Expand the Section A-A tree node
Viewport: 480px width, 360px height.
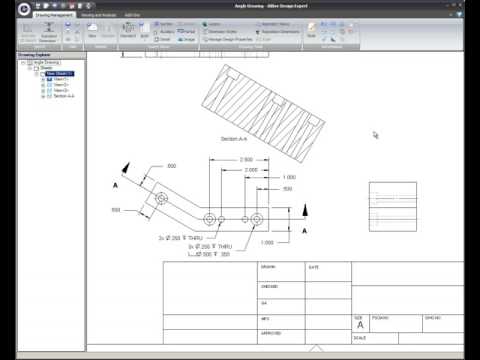coord(43,96)
